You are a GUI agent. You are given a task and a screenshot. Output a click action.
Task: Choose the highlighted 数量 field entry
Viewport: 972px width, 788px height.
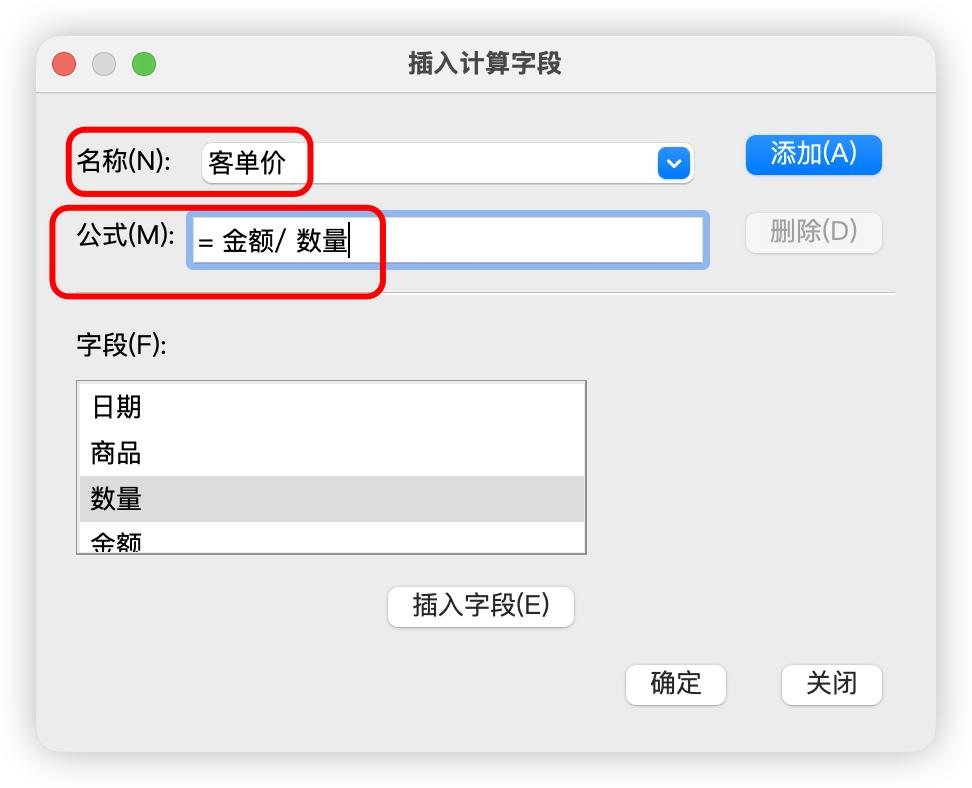[x=330, y=498]
